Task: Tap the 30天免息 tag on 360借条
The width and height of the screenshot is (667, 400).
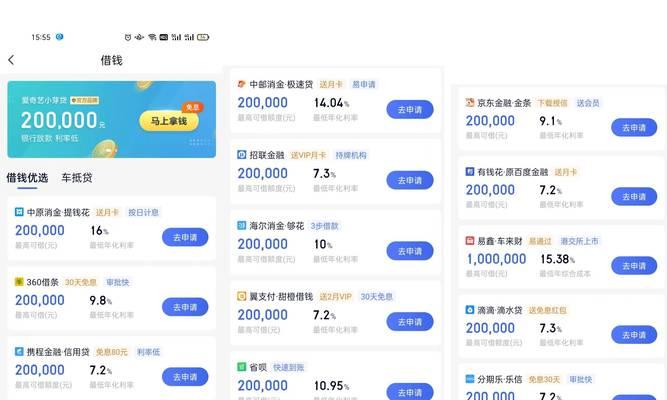Action: [80, 282]
